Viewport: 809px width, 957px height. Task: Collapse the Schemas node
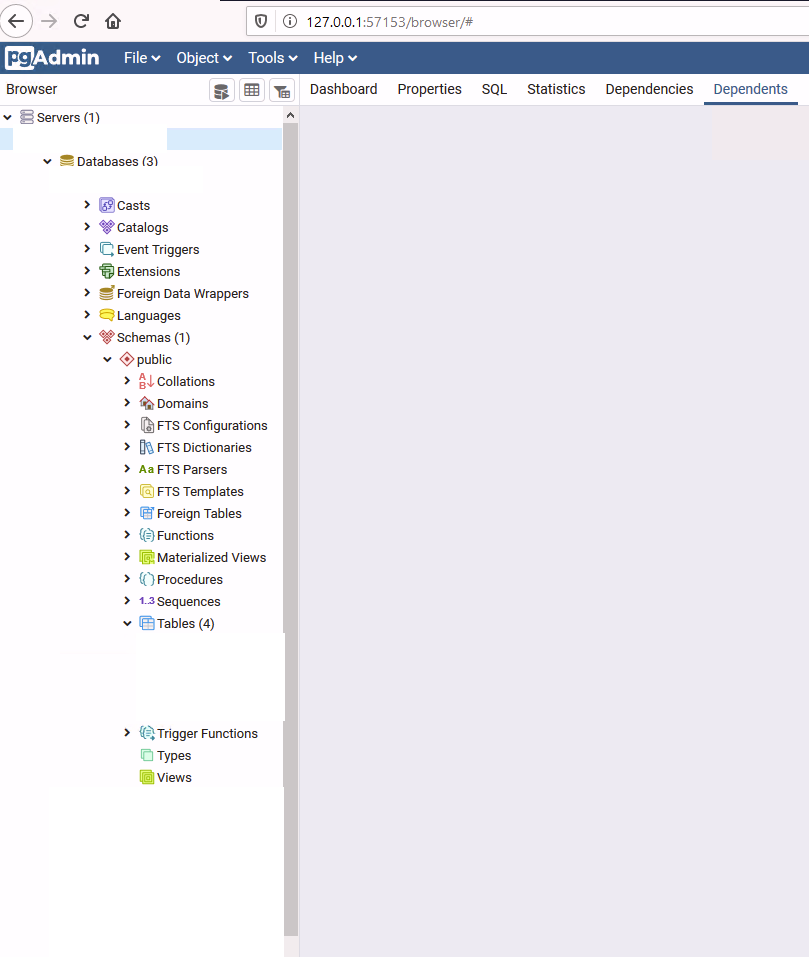pos(87,337)
